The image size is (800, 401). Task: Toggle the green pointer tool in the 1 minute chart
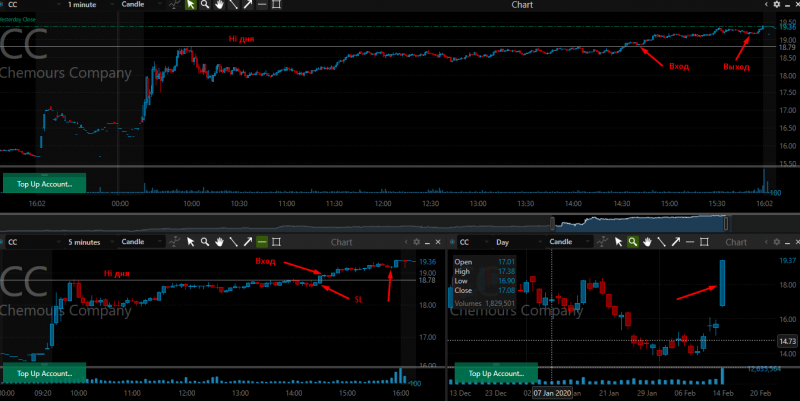tap(190, 5)
